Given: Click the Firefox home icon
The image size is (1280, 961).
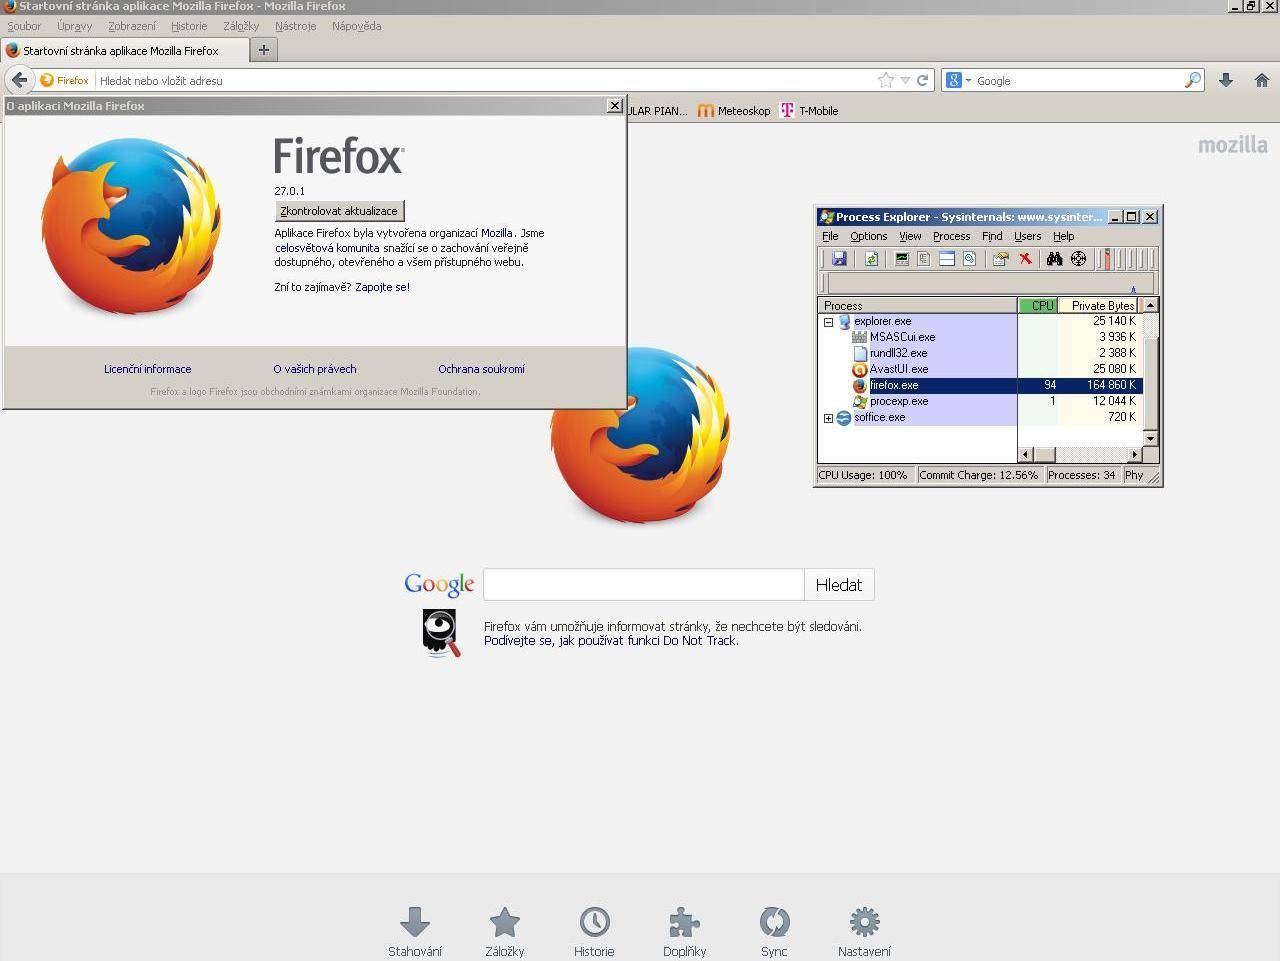Looking at the screenshot, I should coord(1262,80).
